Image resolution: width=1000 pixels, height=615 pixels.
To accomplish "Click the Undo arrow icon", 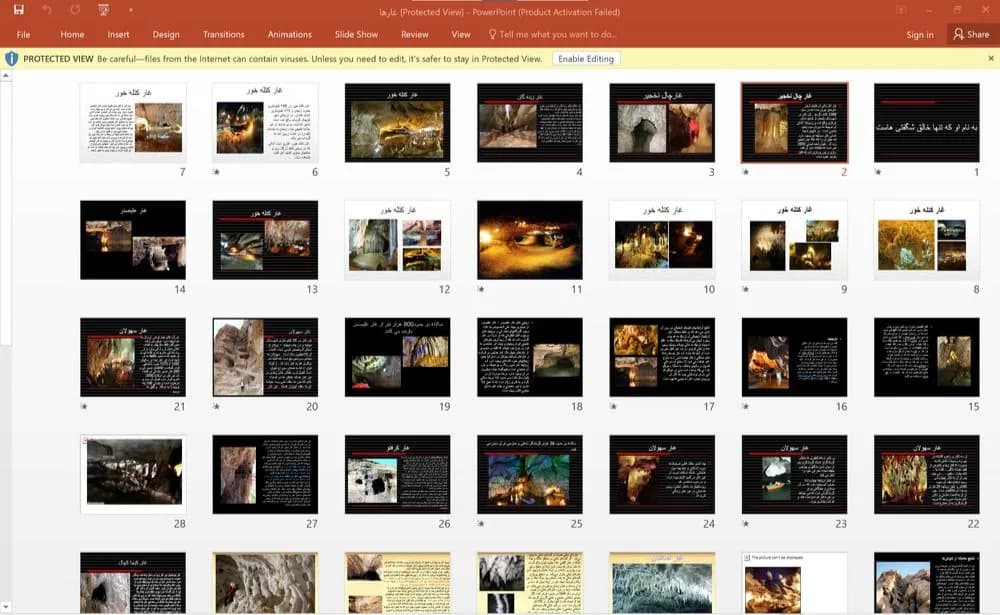I will pos(47,10).
